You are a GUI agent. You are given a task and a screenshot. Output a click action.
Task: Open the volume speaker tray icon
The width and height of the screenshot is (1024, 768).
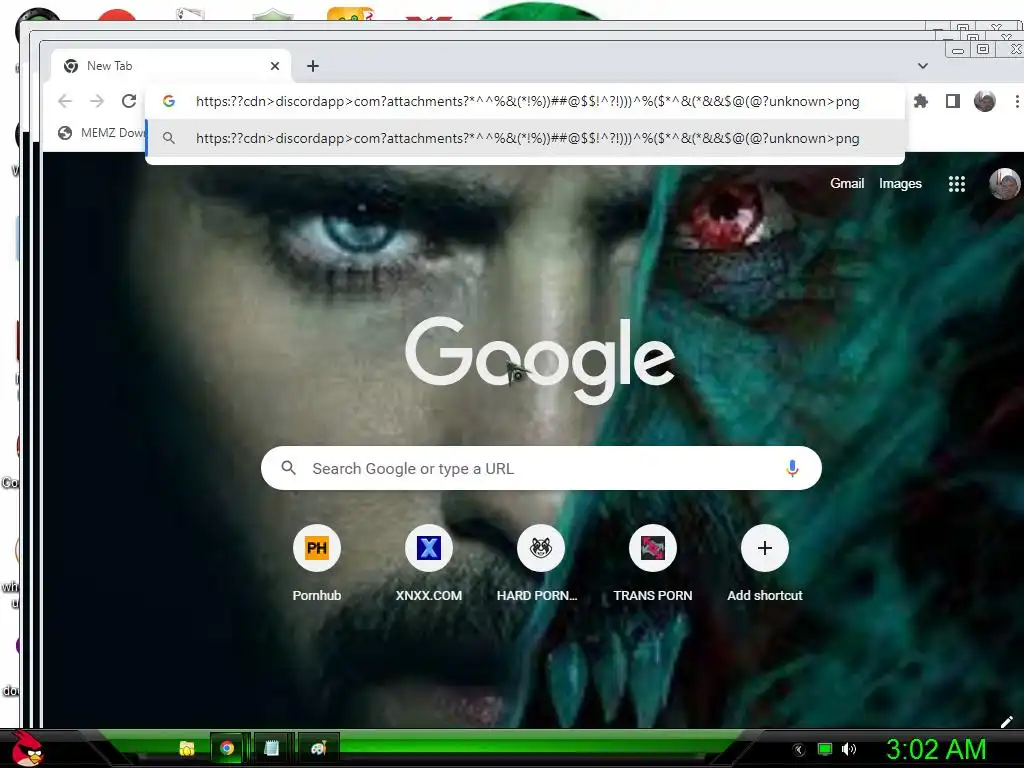849,749
